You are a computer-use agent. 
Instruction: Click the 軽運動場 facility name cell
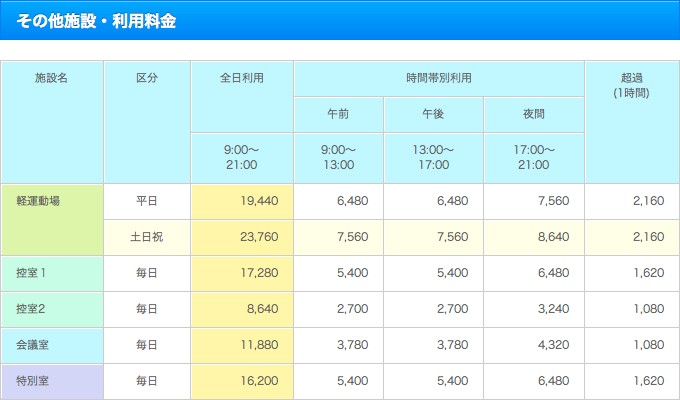52,220
